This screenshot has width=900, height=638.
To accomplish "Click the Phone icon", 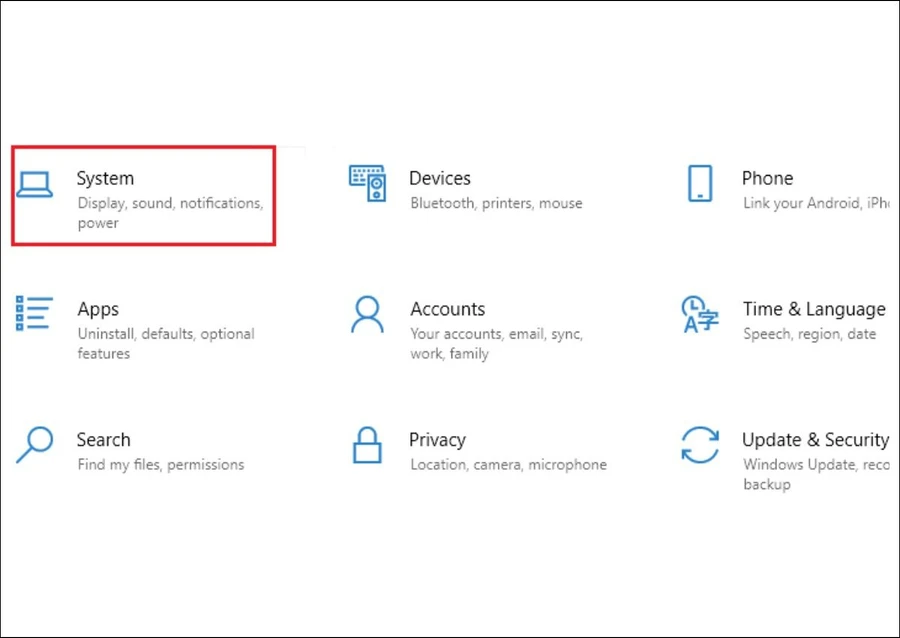I will pos(700,184).
